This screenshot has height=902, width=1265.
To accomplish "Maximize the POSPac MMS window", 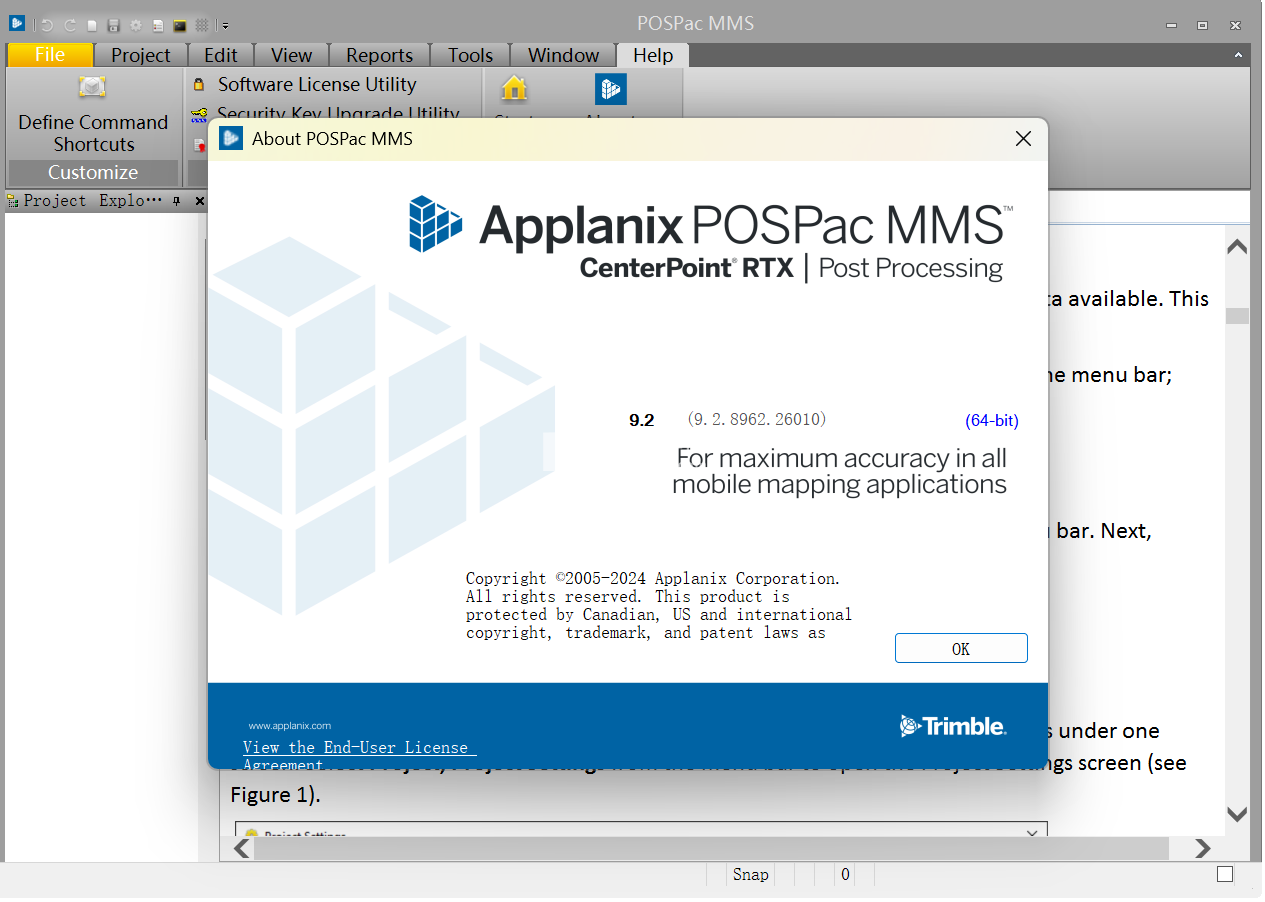I will [1203, 25].
